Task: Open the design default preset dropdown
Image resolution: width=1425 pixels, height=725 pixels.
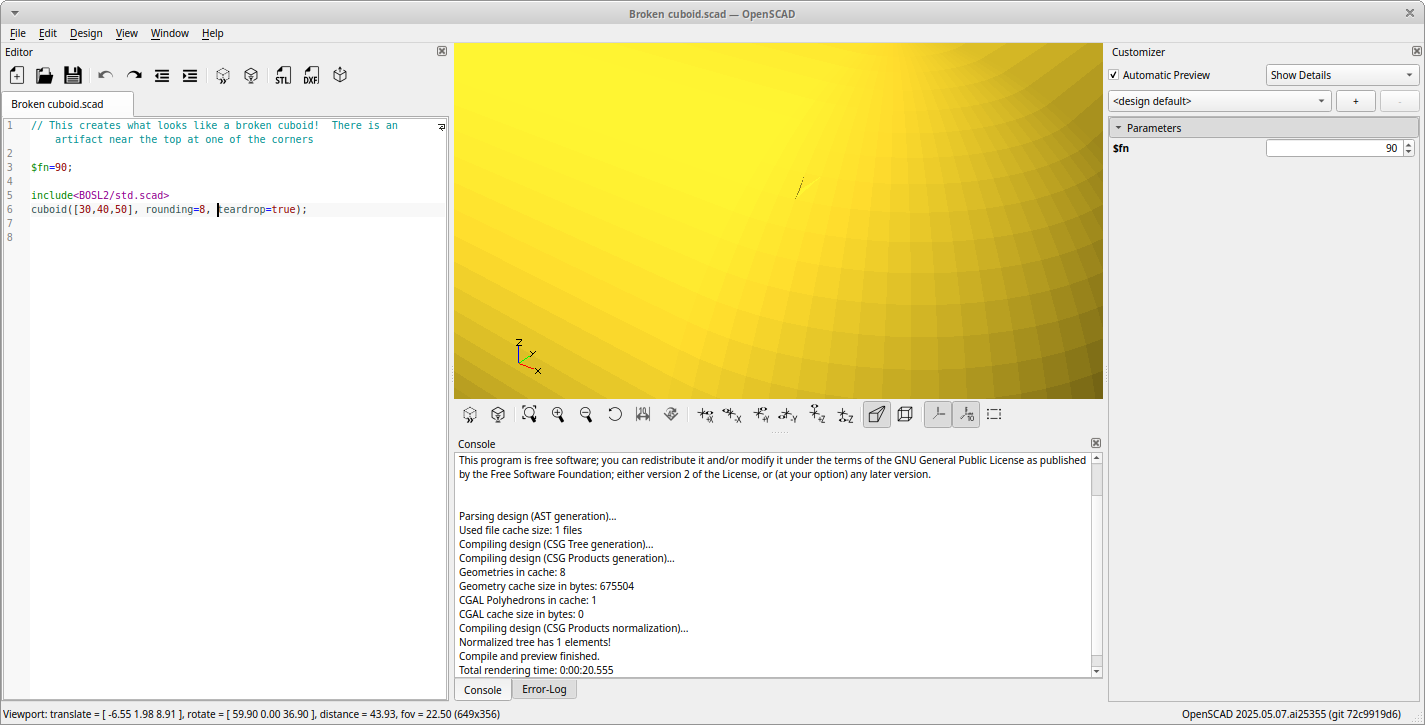Action: coord(1219,101)
